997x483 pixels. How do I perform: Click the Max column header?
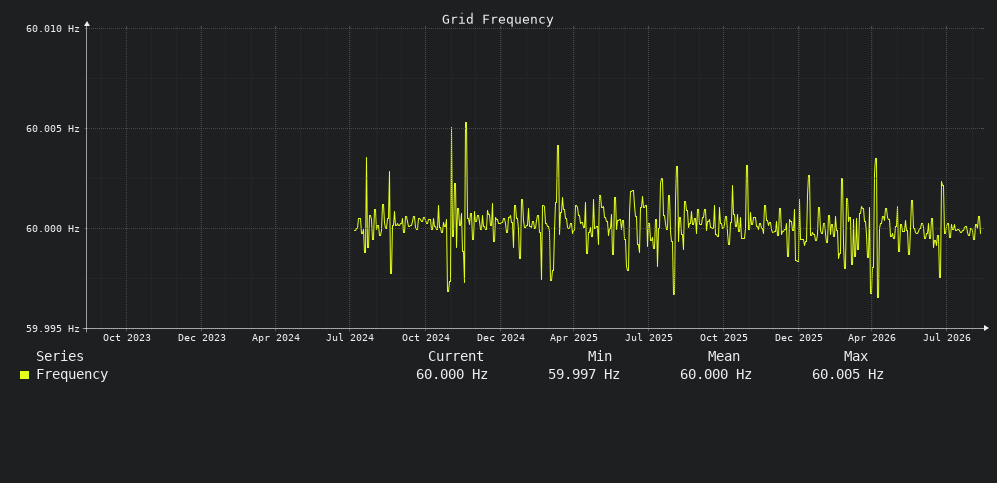(x=856, y=357)
